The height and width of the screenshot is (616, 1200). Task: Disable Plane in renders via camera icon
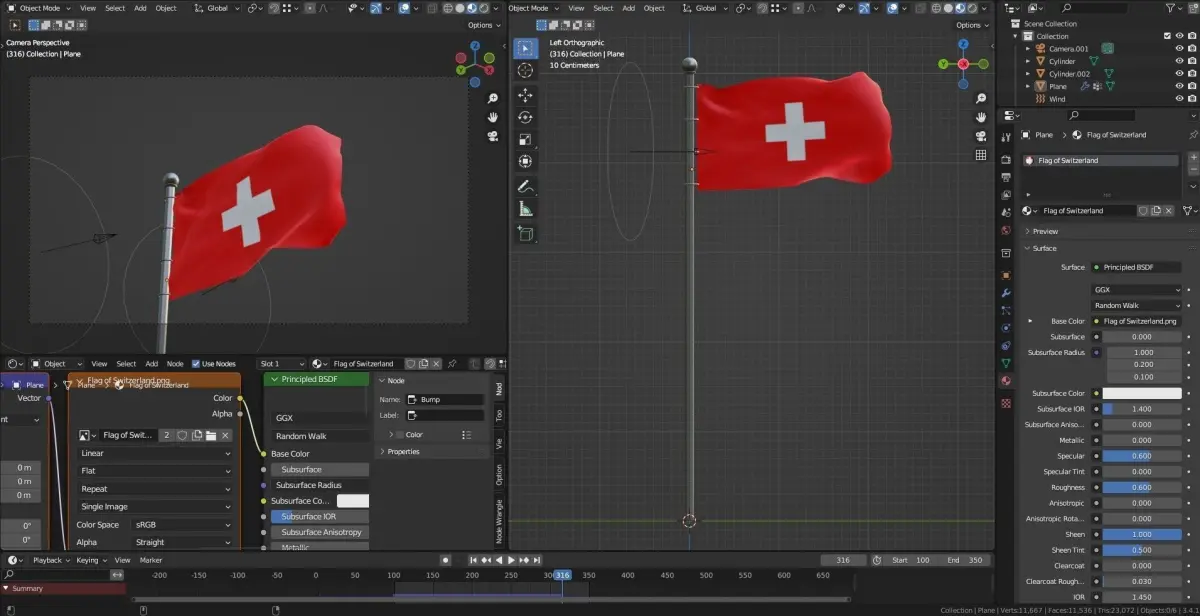1192,86
